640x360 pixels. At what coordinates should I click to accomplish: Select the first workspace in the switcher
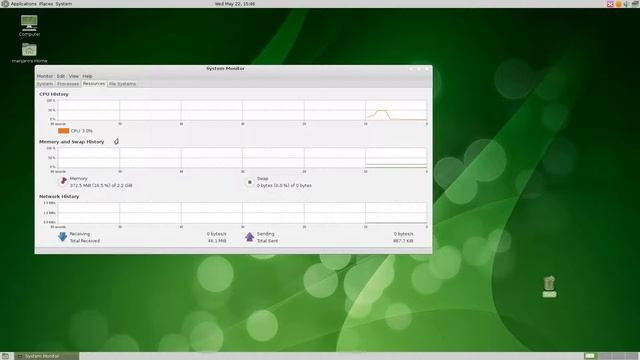pyautogui.click(x=590, y=356)
